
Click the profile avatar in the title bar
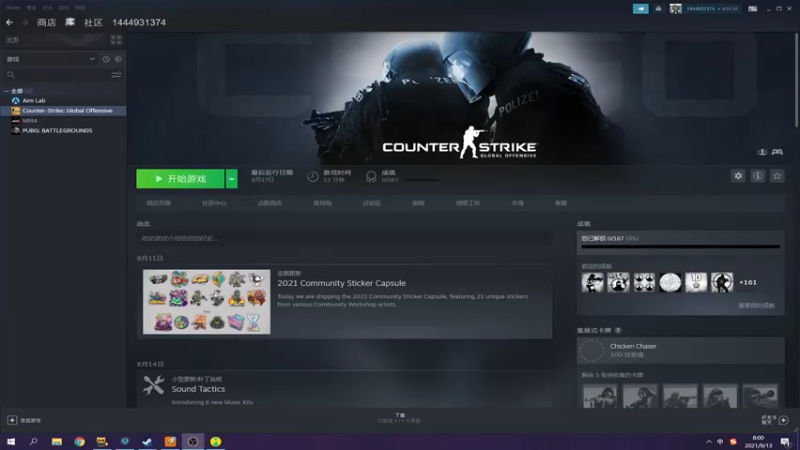(676, 9)
